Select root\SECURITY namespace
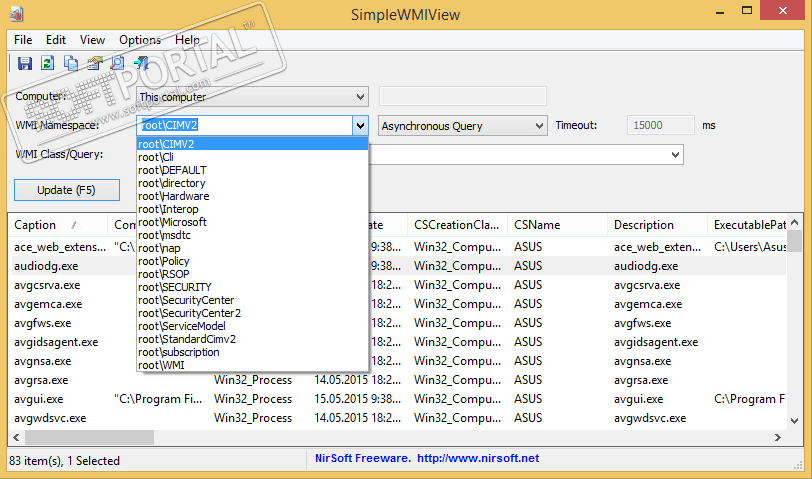 pos(252,287)
